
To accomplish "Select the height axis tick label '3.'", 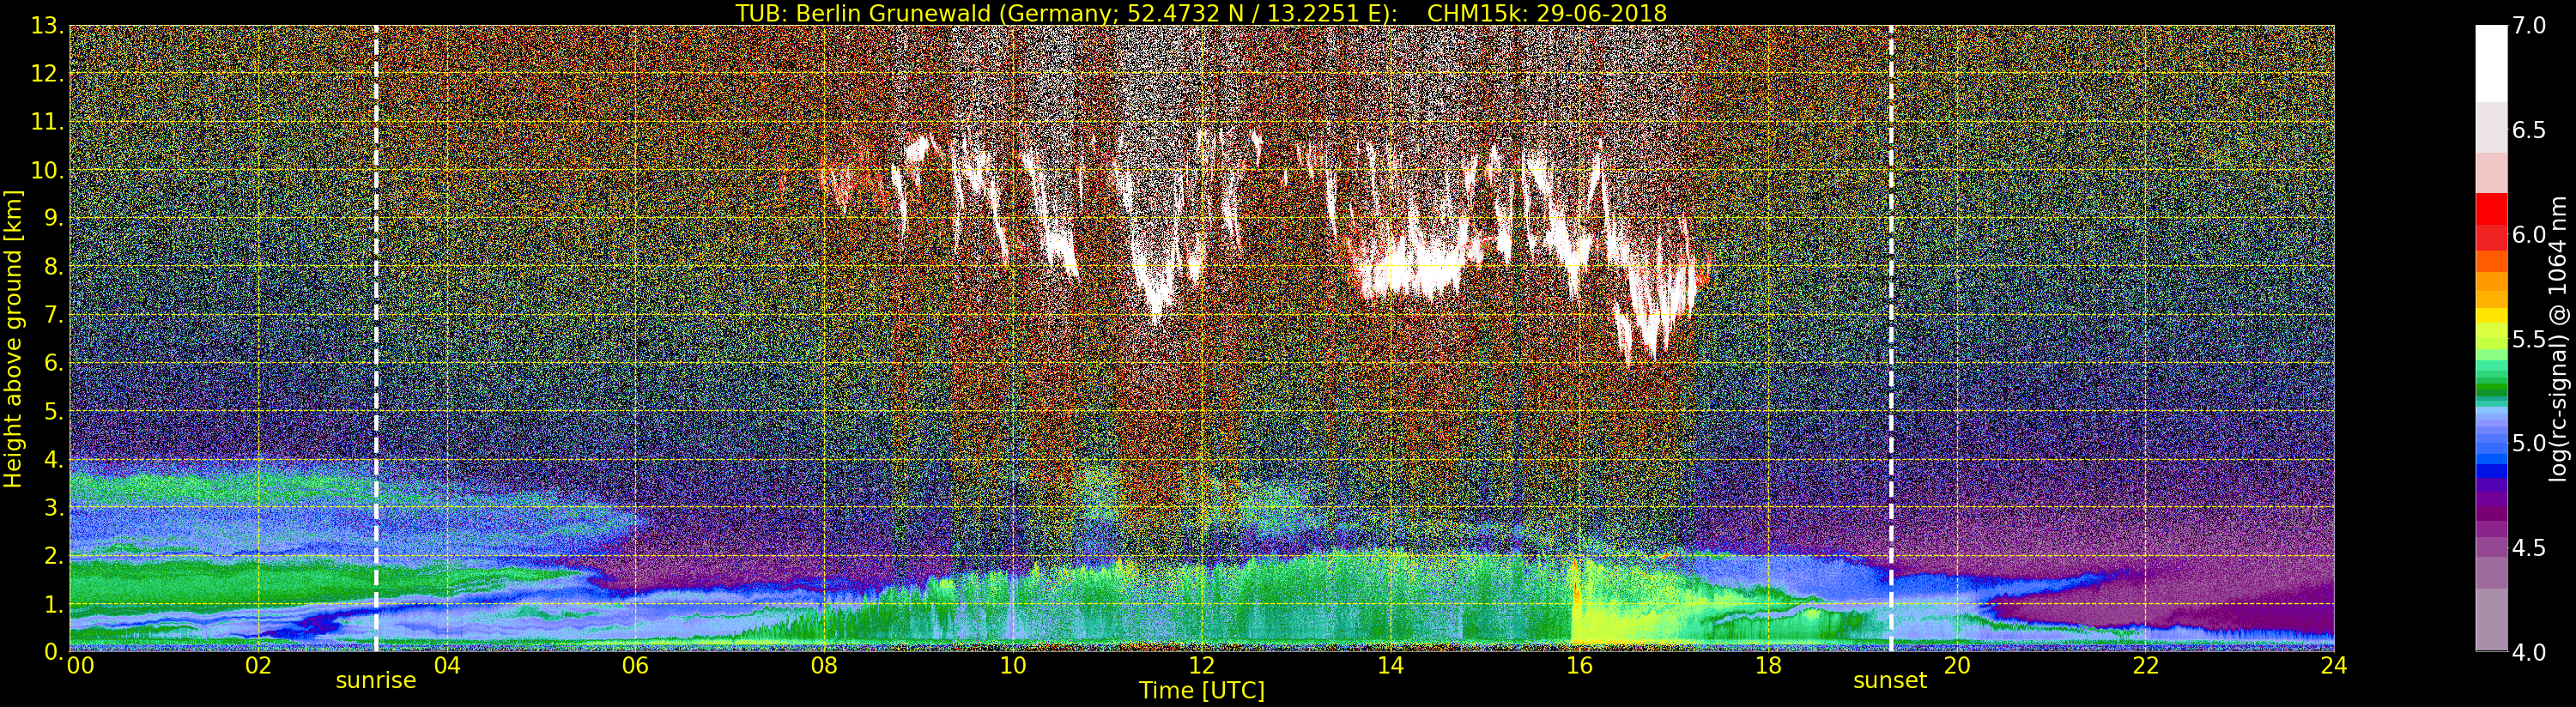I will coord(53,508).
